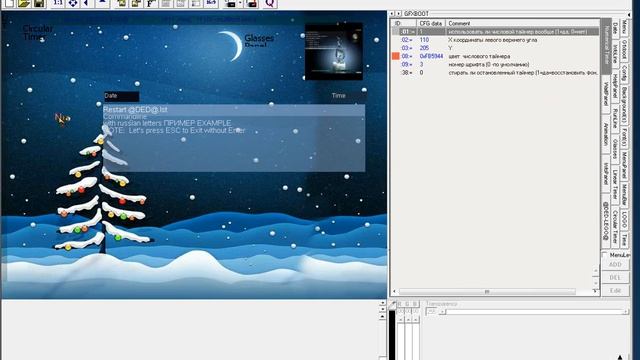Click the config list horizontal scrollbar
Image resolution: width=640 pixels, height=360 pixels.
click(495, 291)
